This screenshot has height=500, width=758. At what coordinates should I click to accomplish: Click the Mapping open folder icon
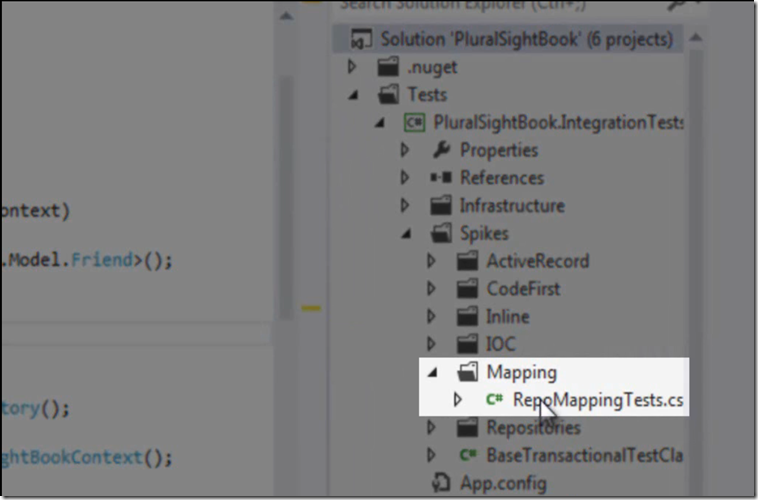click(x=467, y=372)
